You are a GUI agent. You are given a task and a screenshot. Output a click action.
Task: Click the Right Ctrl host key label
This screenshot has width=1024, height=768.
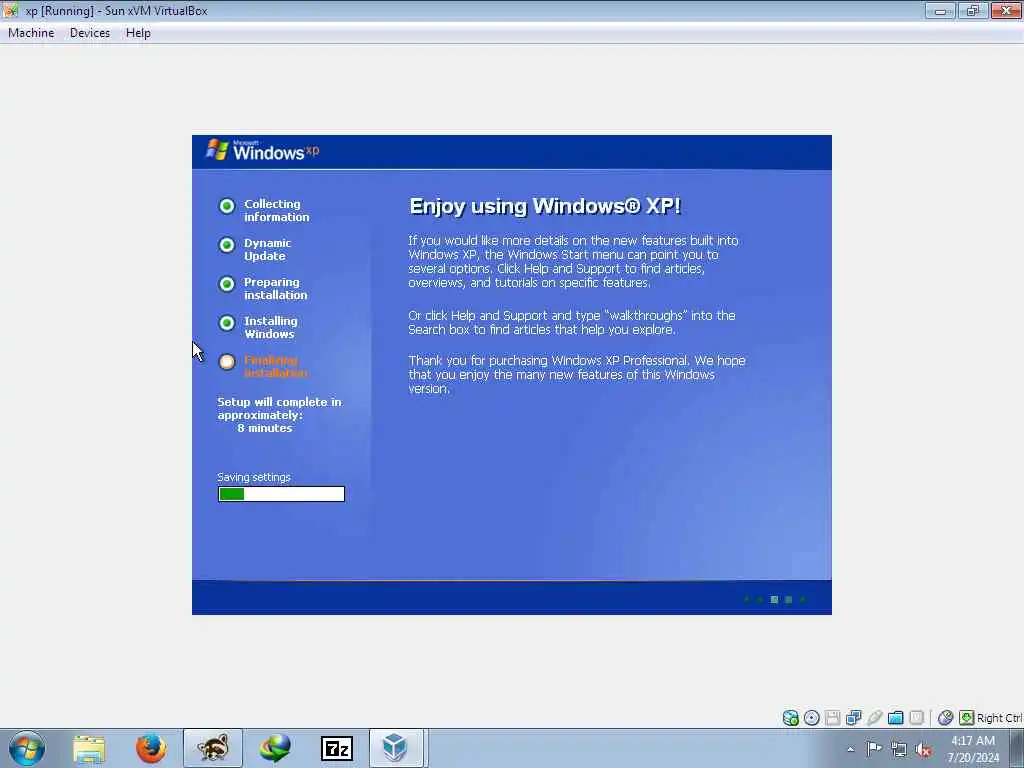1000,718
